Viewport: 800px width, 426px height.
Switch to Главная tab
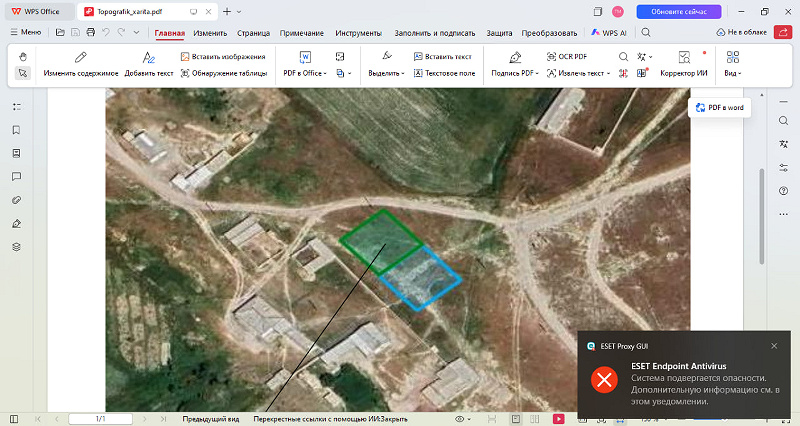[169, 33]
